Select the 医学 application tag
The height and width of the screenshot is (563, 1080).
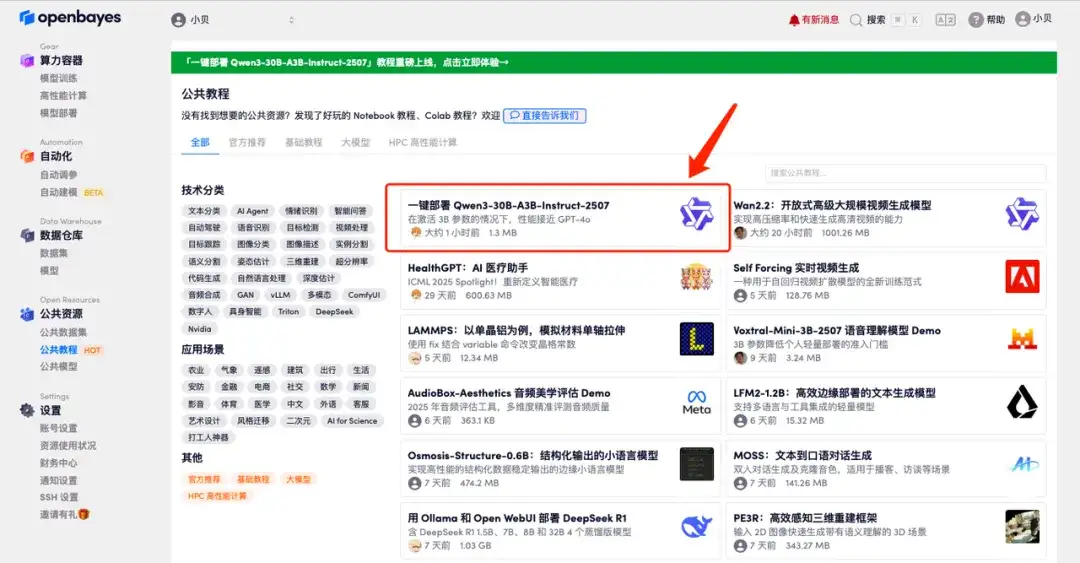coord(262,404)
